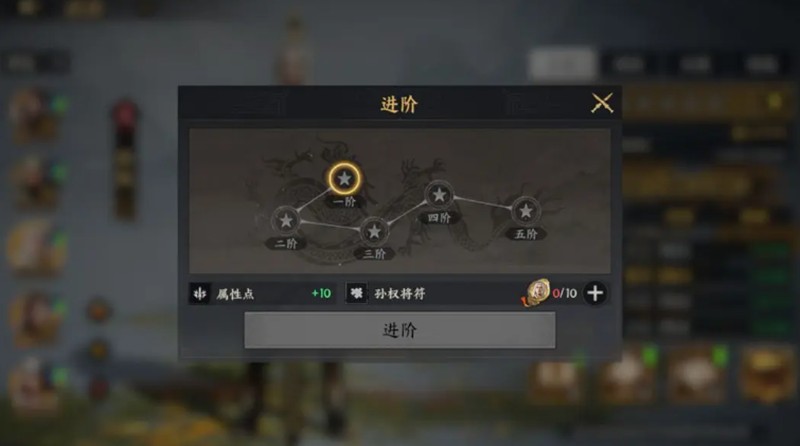The width and height of the screenshot is (800, 446).
Task: Click the 属性点 +10 bonus value
Action: coord(321,293)
